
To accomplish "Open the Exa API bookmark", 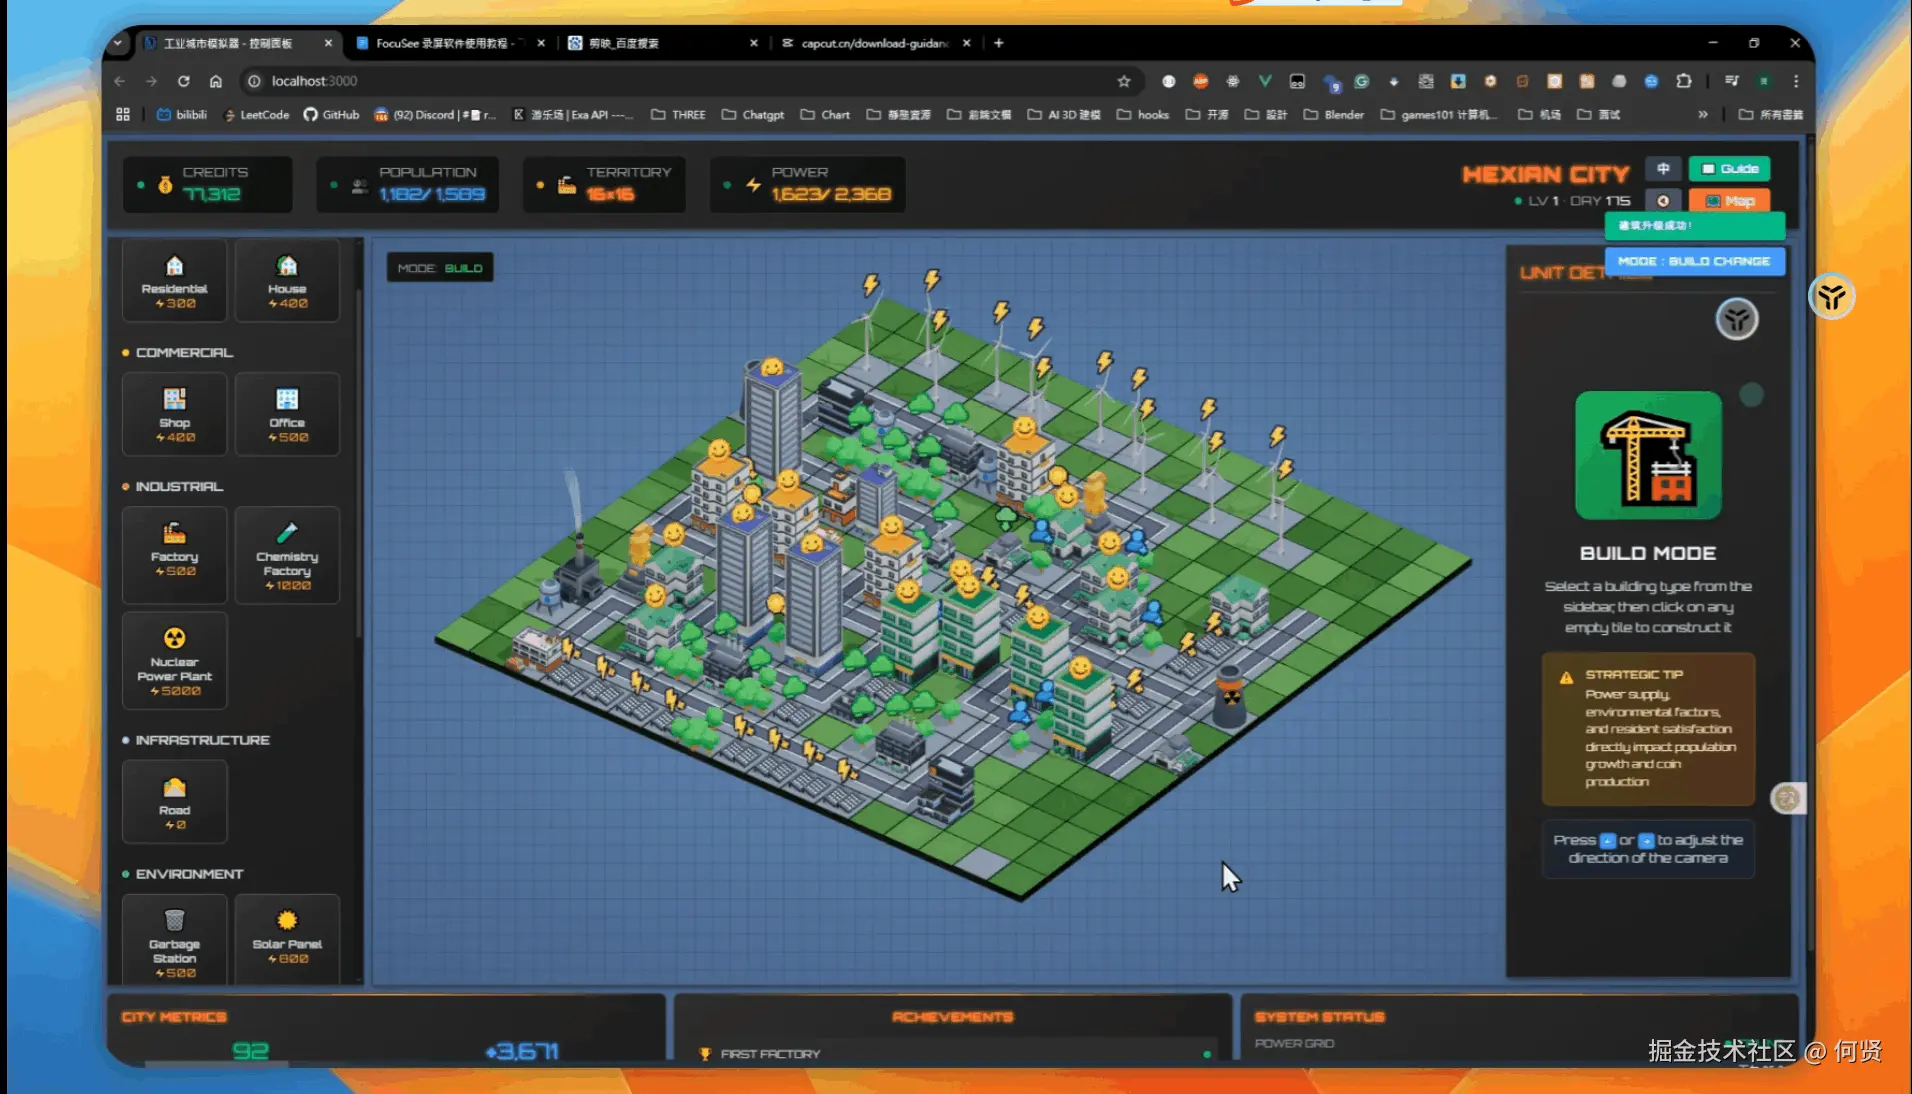I will 572,115.
